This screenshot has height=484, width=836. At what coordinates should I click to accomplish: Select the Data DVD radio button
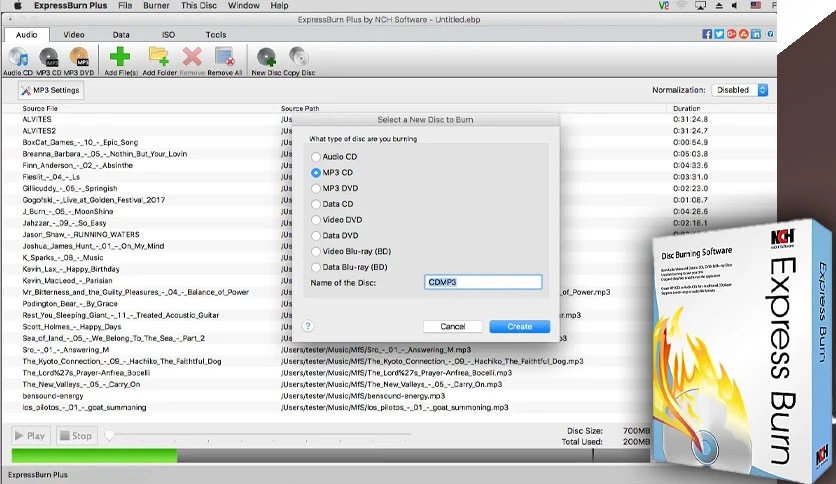tap(316, 236)
